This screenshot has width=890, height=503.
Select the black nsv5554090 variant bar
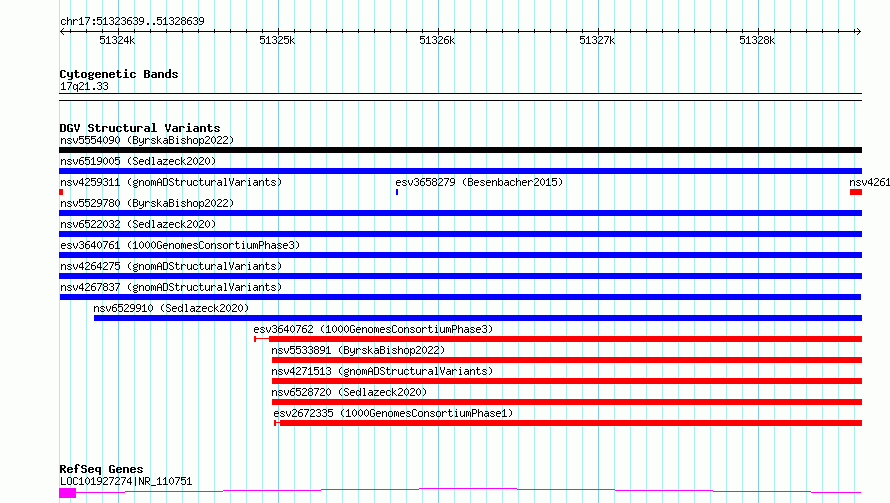click(x=460, y=150)
